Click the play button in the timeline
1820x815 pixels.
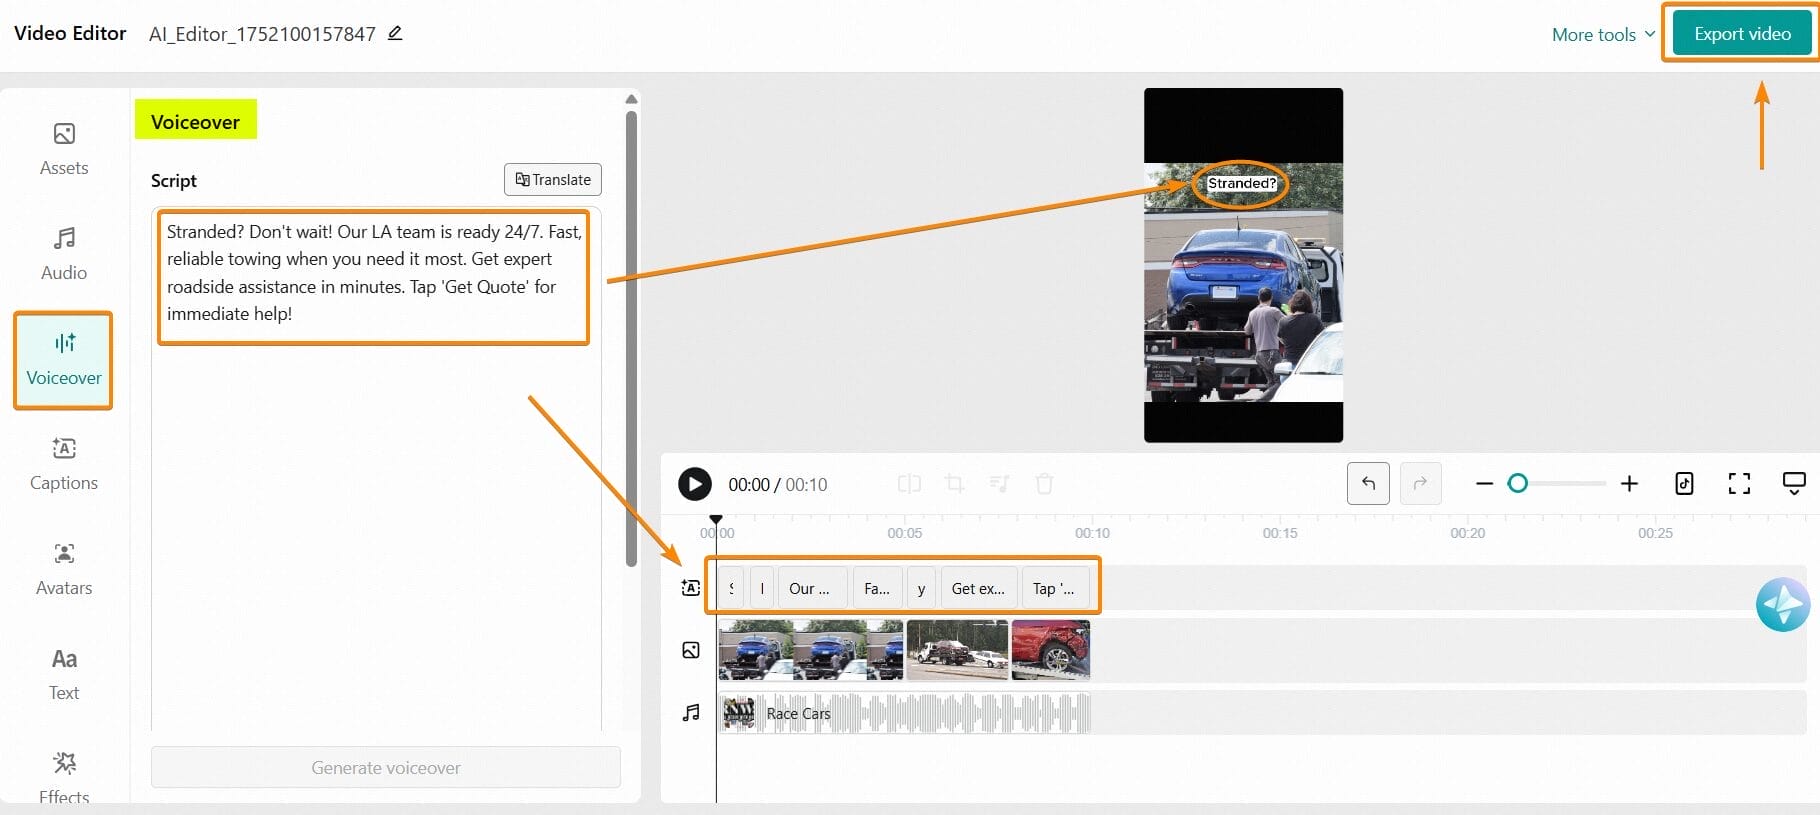694,484
